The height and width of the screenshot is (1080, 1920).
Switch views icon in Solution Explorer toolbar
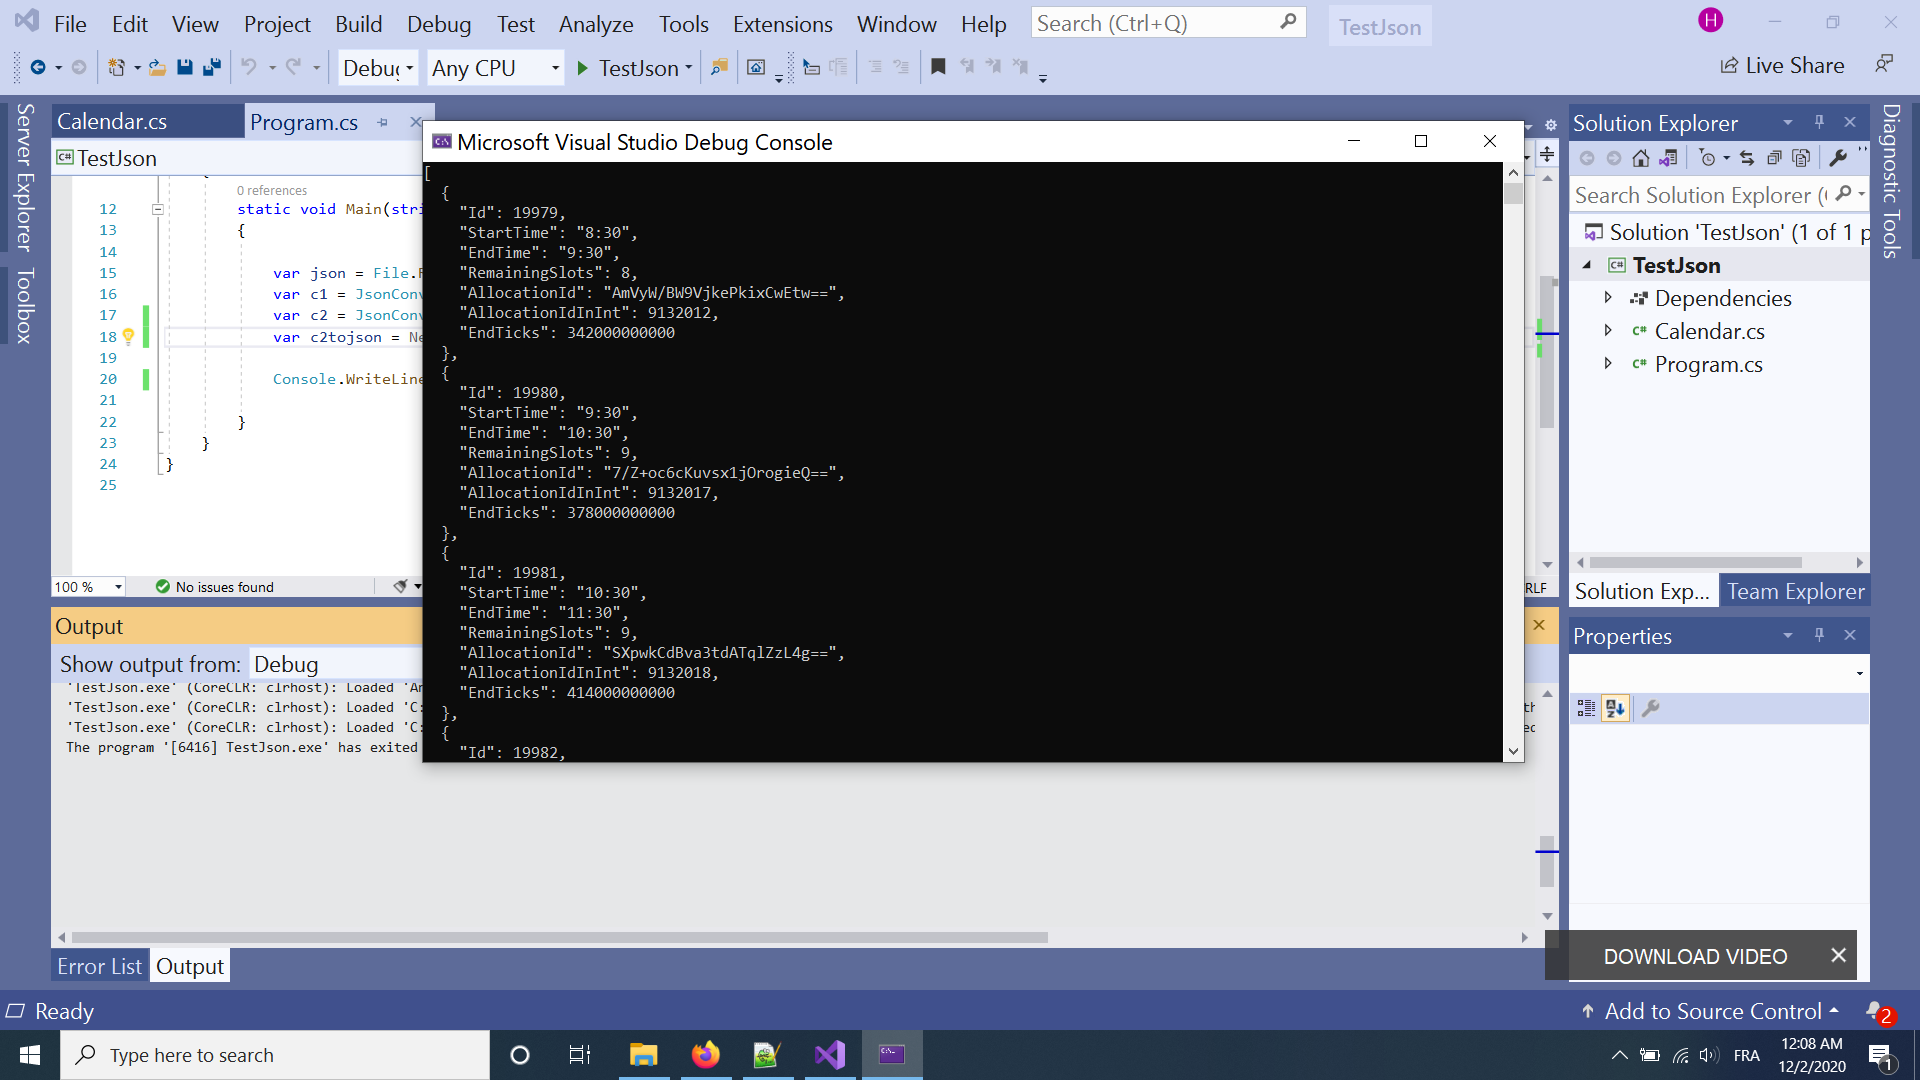click(1668, 158)
